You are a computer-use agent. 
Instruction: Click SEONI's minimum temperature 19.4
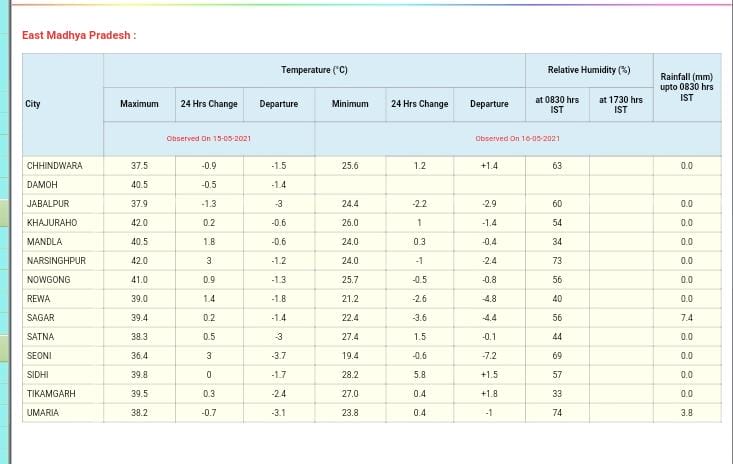tap(350, 356)
